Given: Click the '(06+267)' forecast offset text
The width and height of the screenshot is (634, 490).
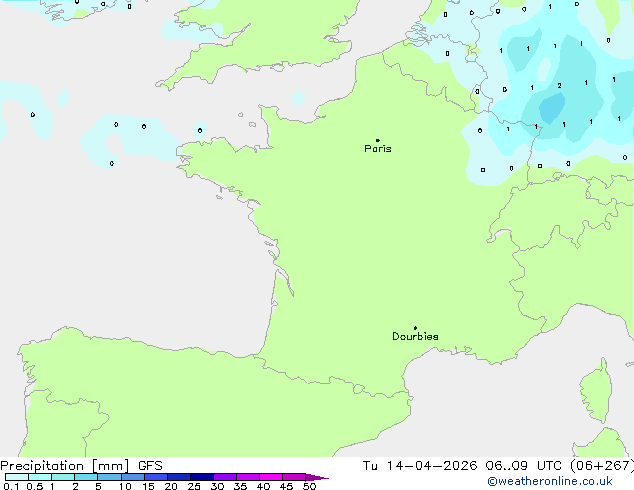Looking at the screenshot, I should [602, 466].
